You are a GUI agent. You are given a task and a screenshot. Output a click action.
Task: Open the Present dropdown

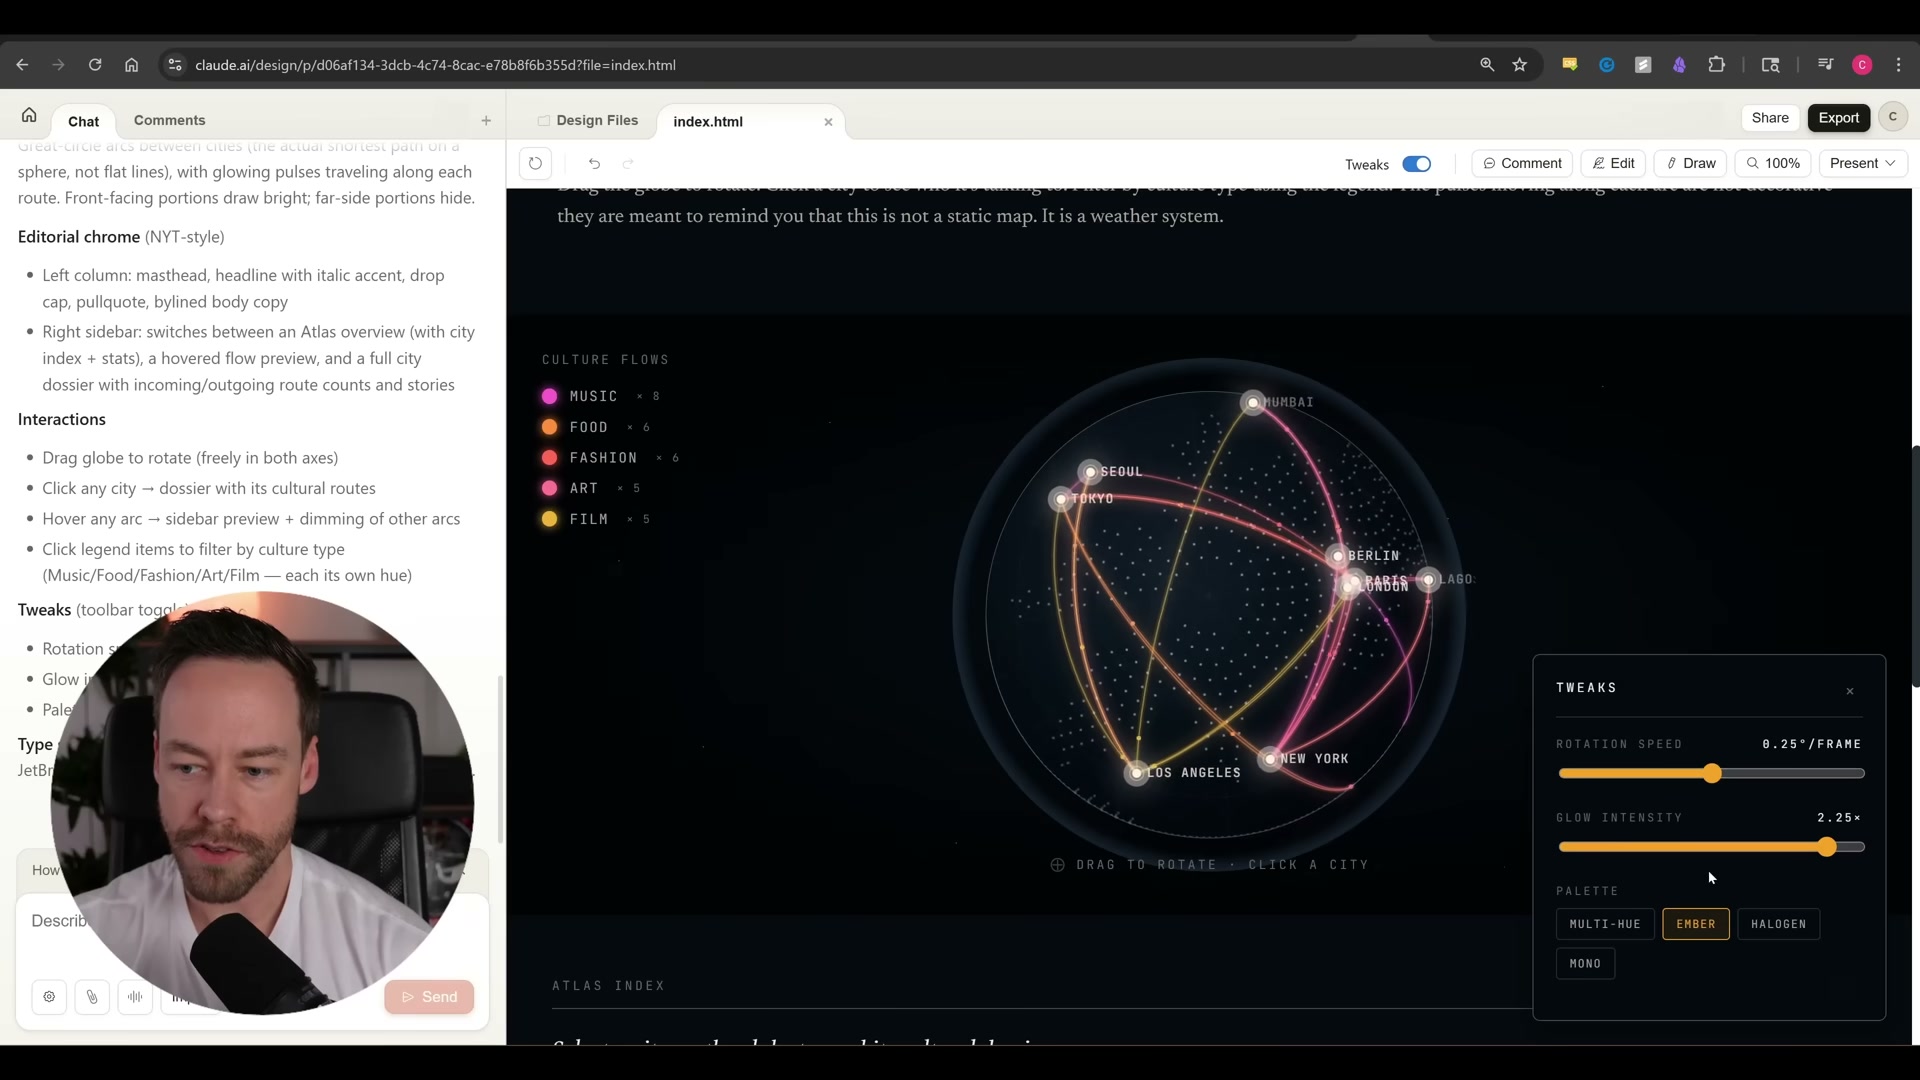(x=1862, y=163)
